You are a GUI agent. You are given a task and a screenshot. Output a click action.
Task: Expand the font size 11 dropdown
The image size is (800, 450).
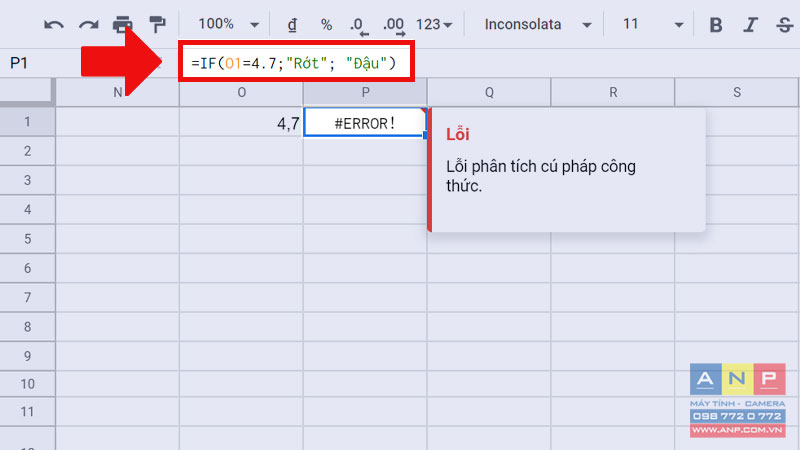point(653,24)
